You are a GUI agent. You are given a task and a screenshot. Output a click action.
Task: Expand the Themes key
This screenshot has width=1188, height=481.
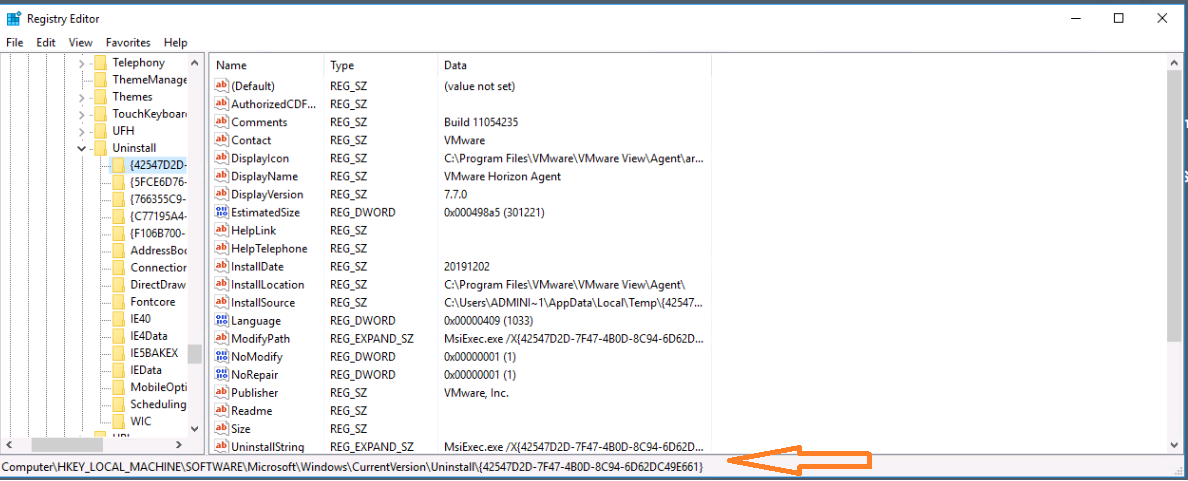(x=82, y=97)
